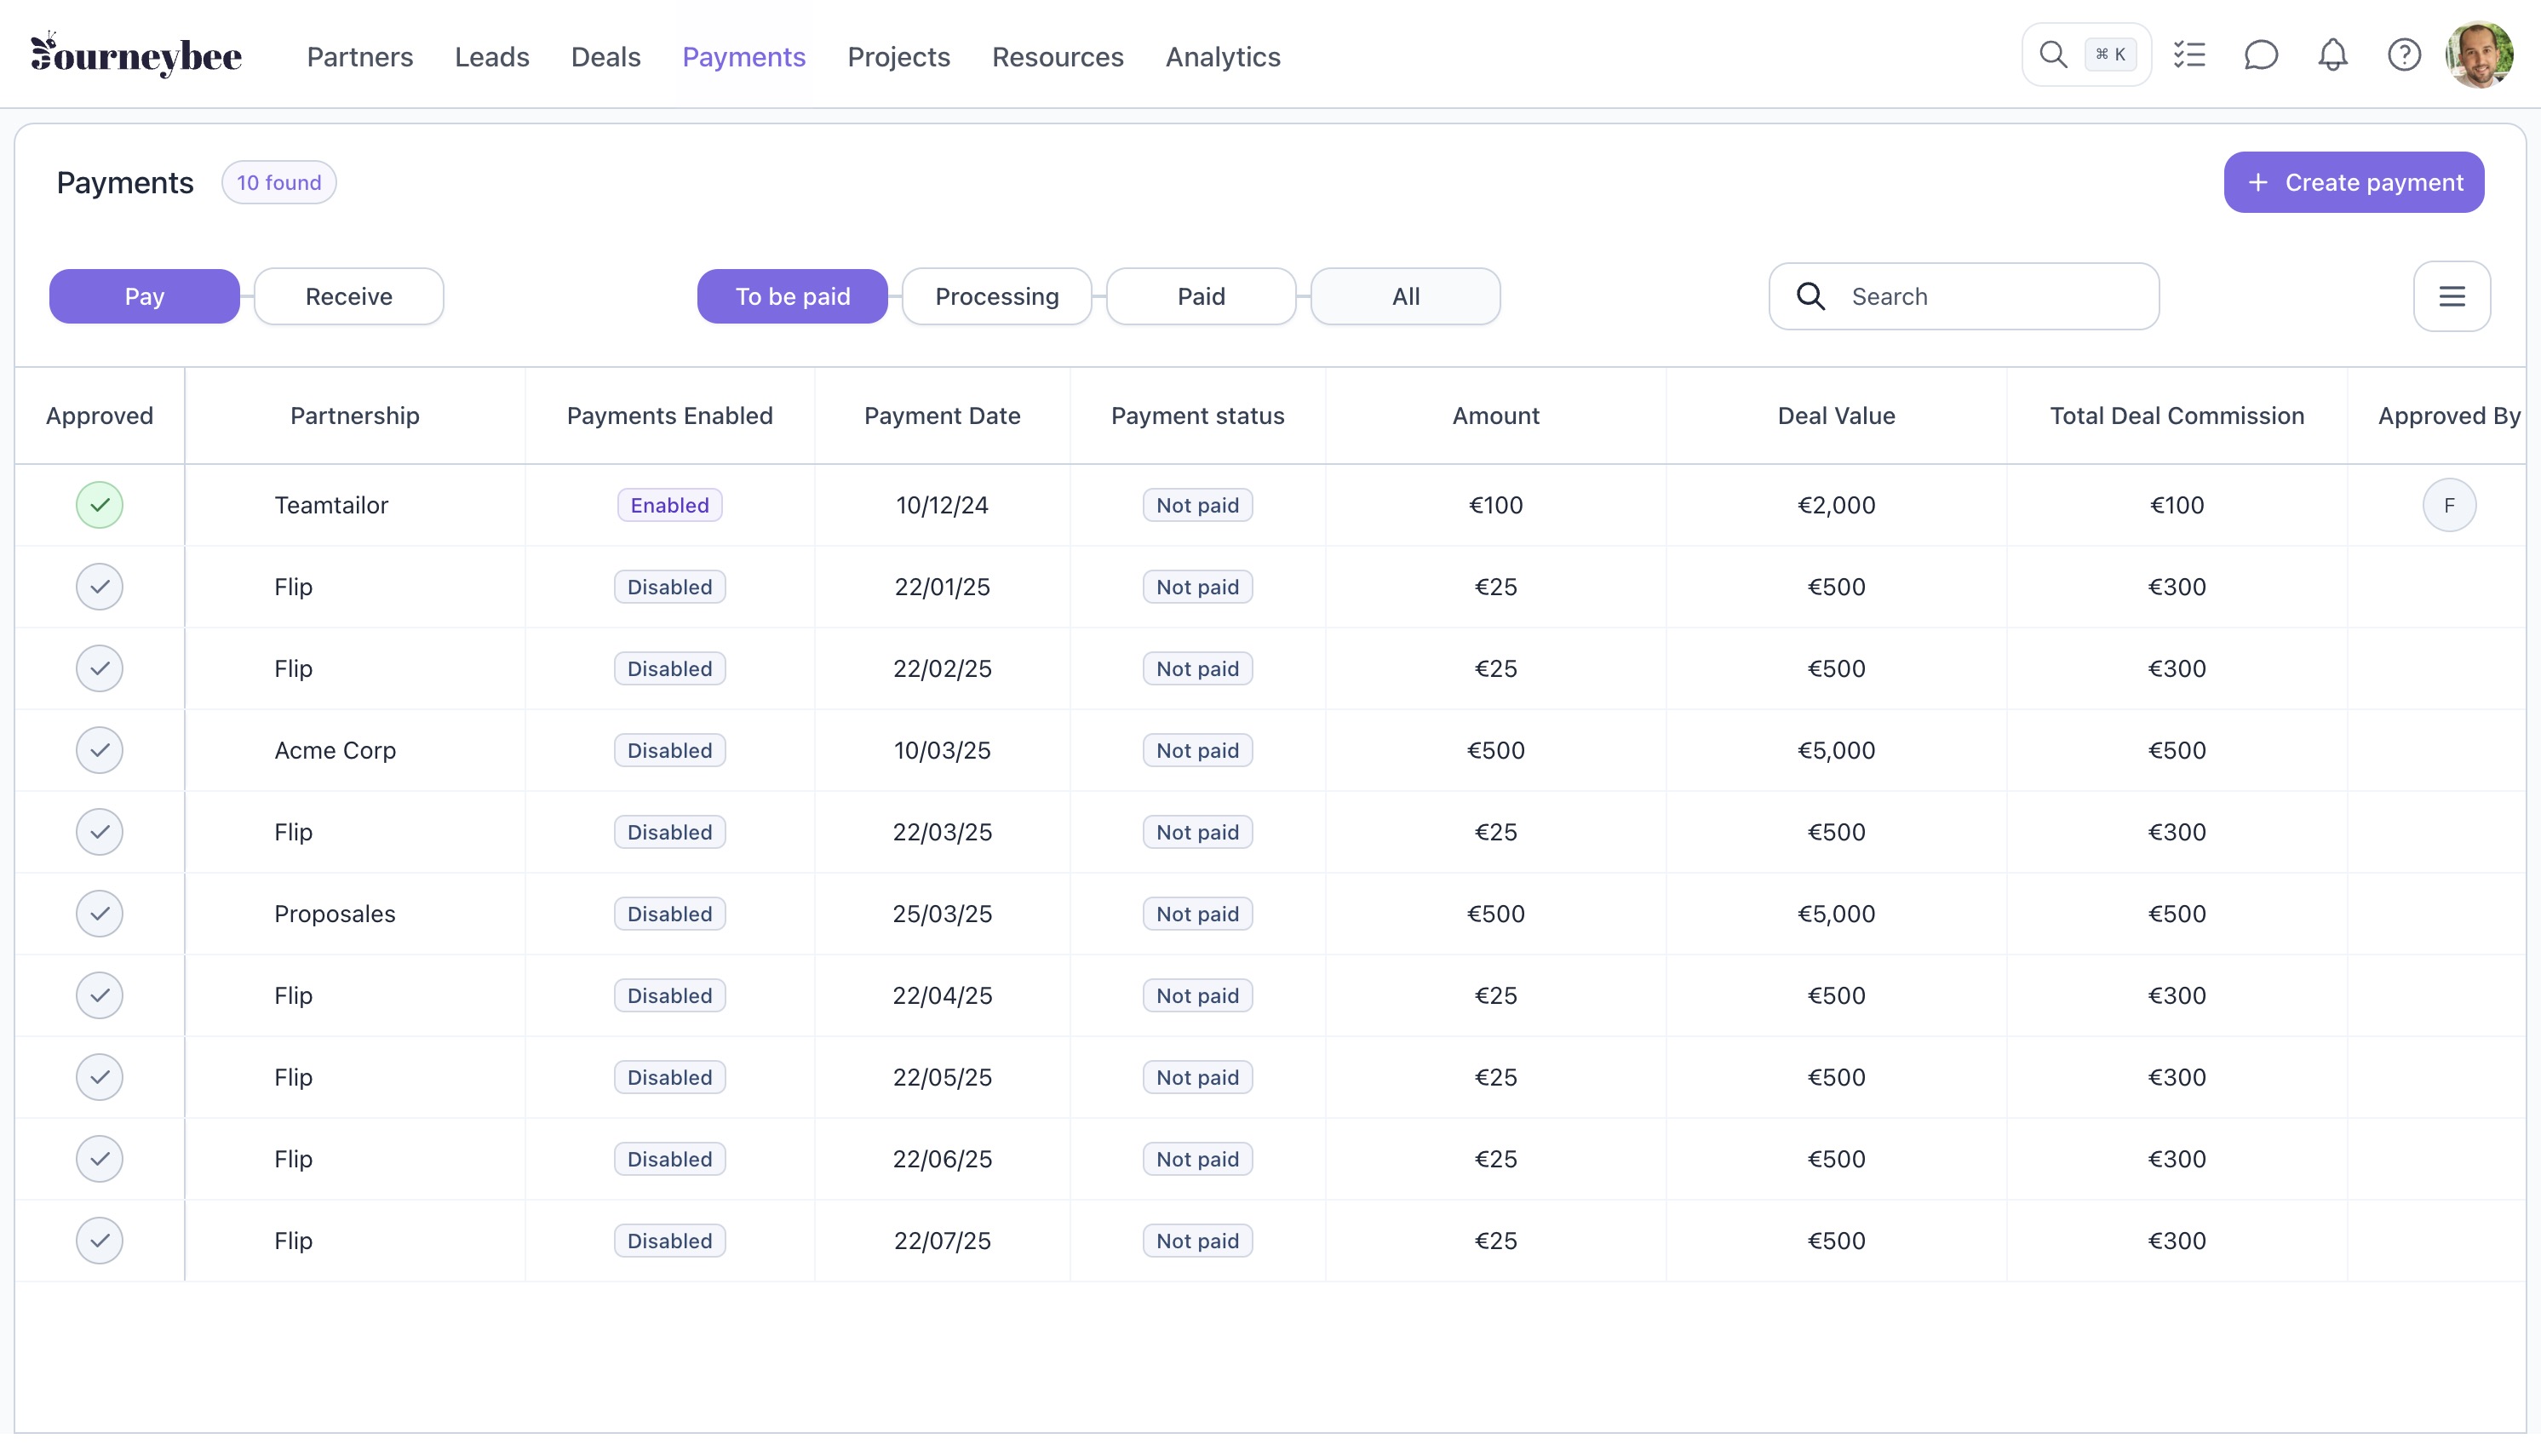Click the Payments Enabled column header

click(670, 416)
